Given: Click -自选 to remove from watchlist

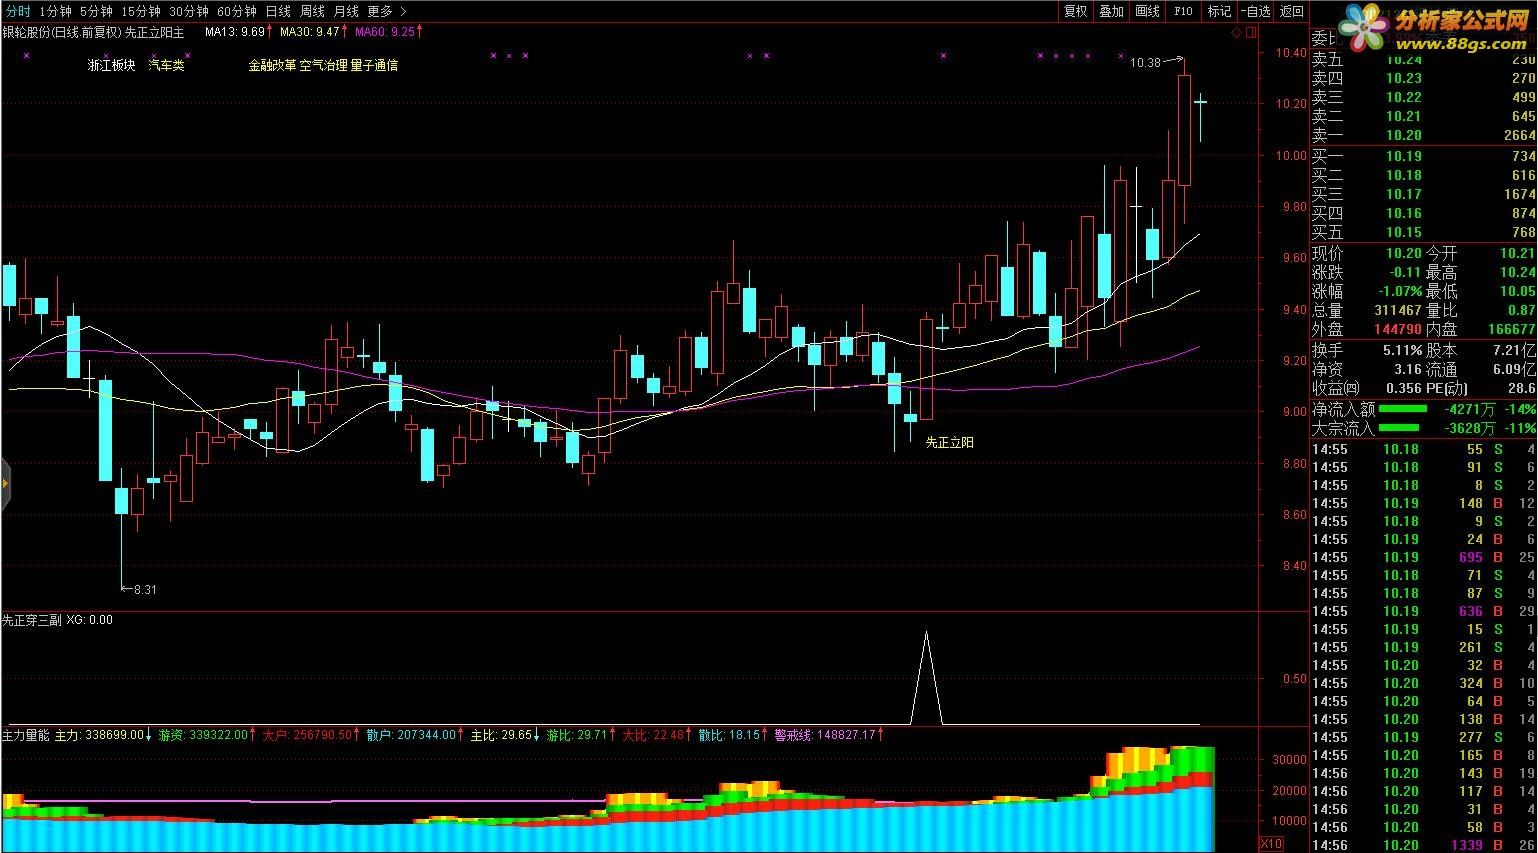Looking at the screenshot, I should coord(1255,11).
